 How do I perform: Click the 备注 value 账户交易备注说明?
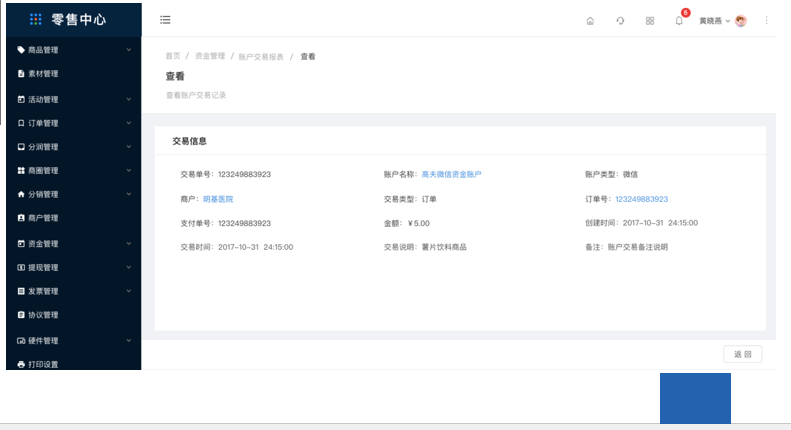(638, 247)
